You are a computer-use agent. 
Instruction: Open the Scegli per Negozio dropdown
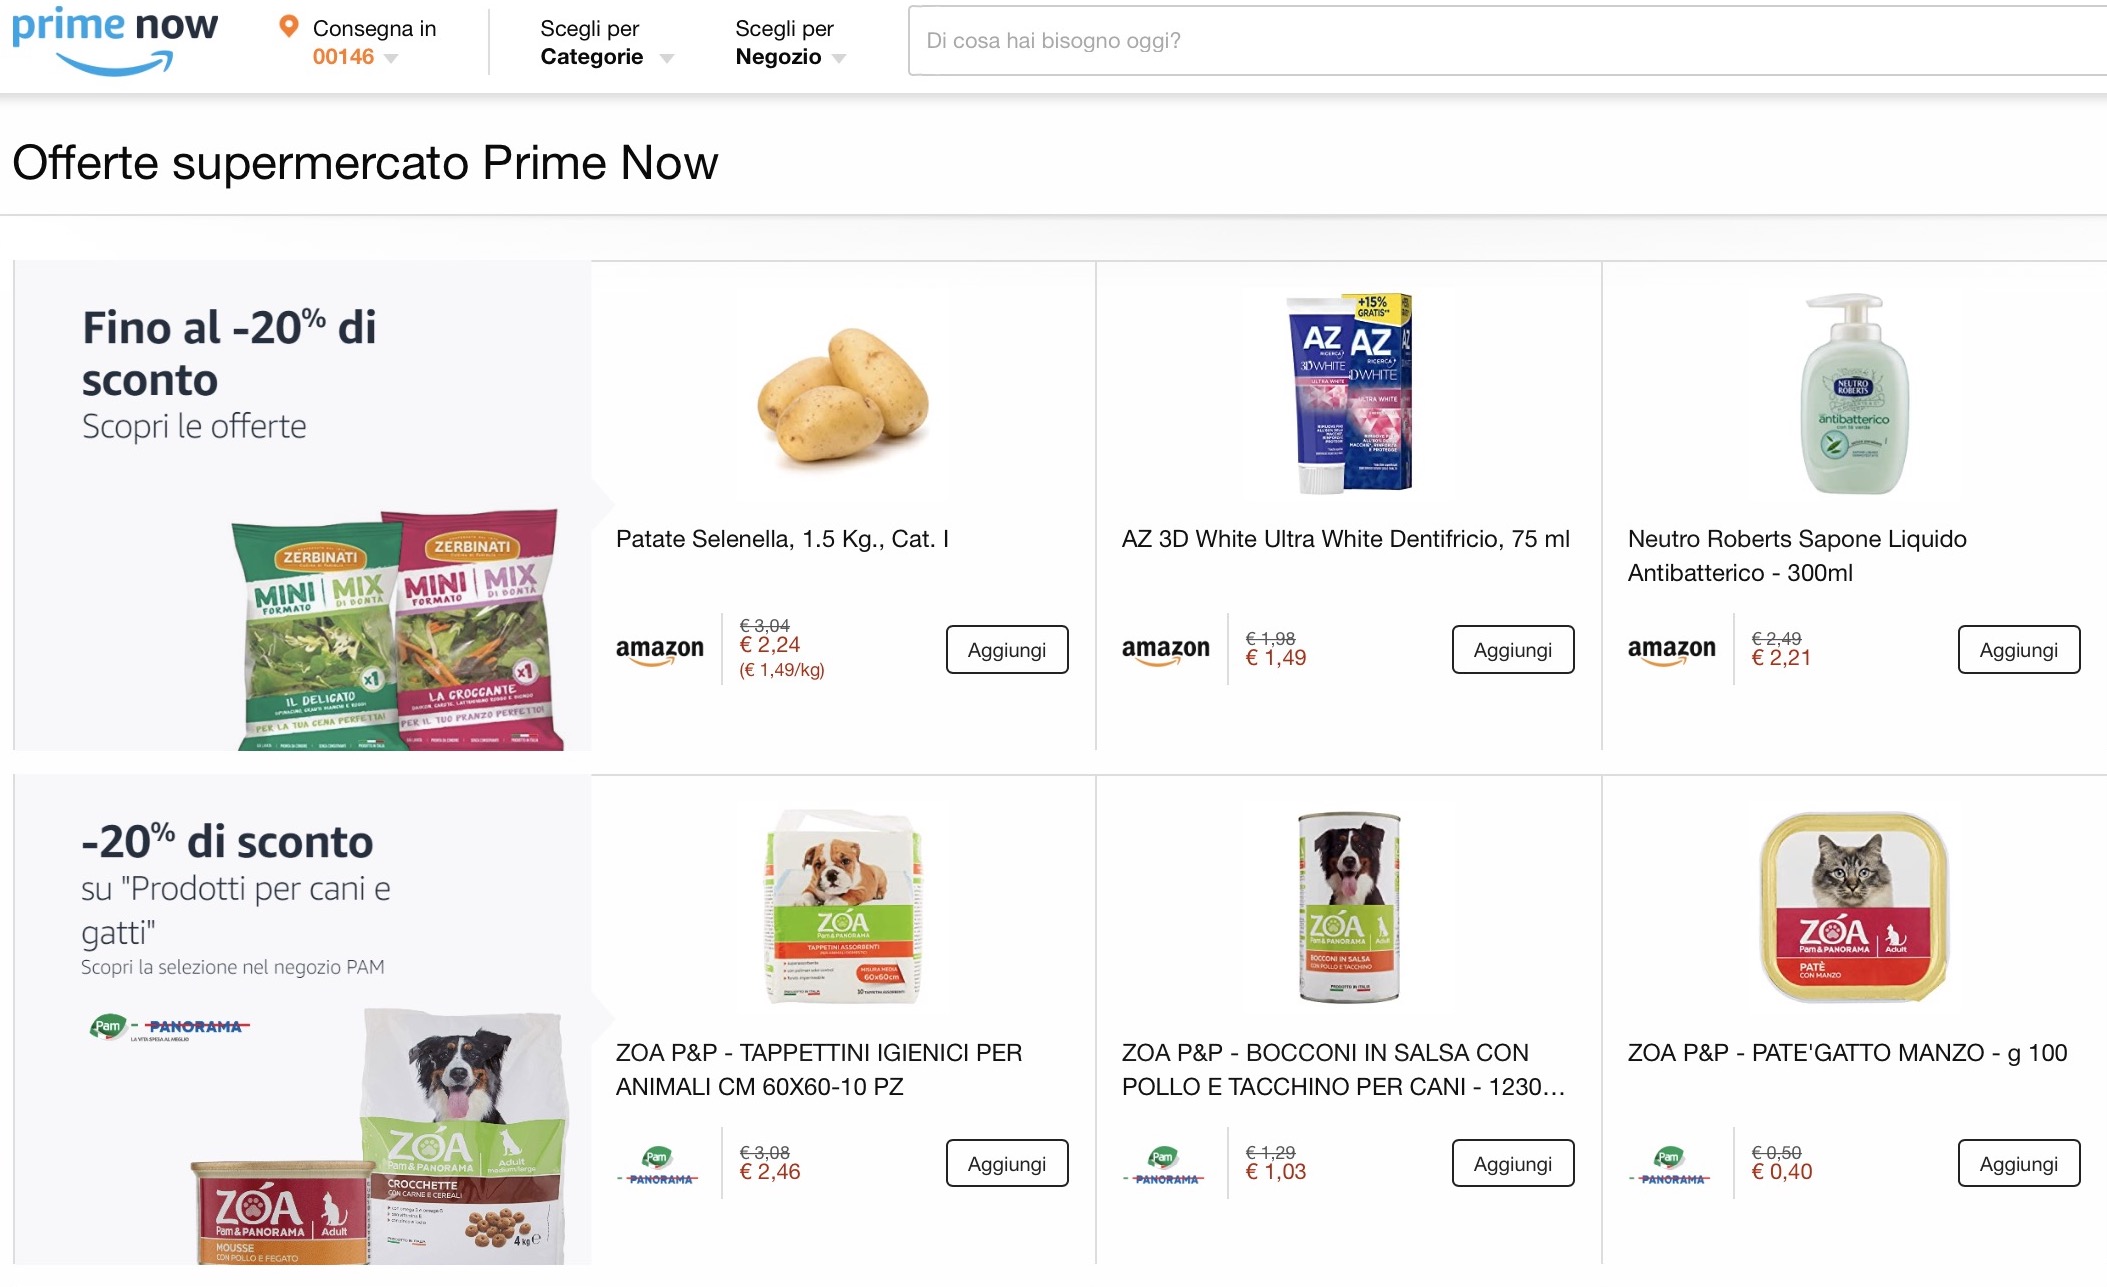786,45
